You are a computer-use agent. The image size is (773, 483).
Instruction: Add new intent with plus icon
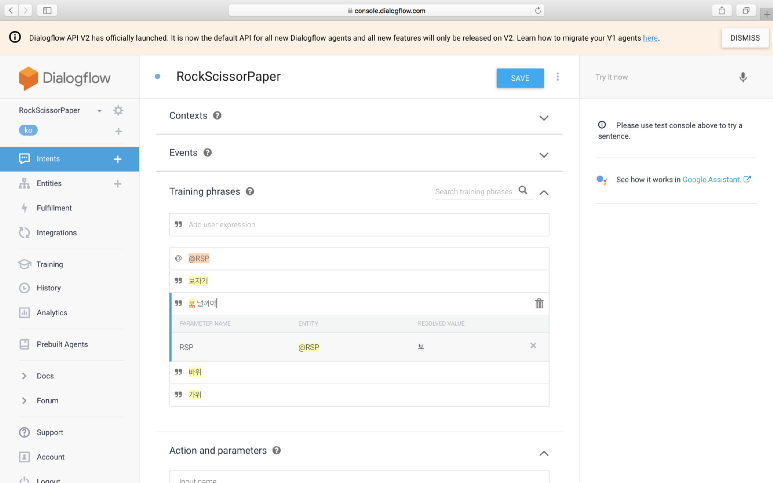(x=118, y=159)
